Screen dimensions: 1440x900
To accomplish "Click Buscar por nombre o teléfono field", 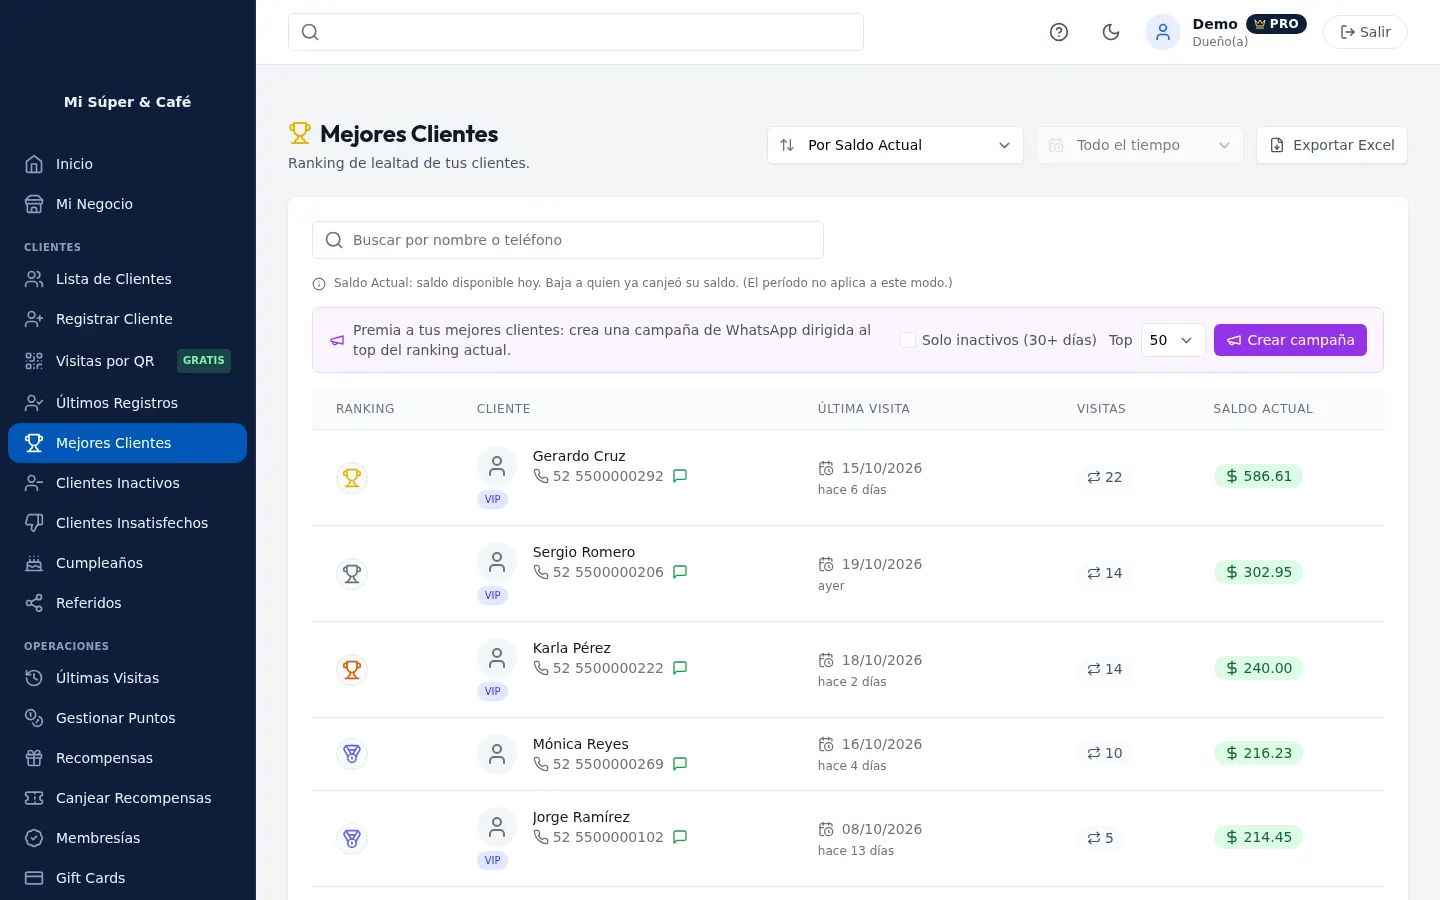I will (568, 240).
